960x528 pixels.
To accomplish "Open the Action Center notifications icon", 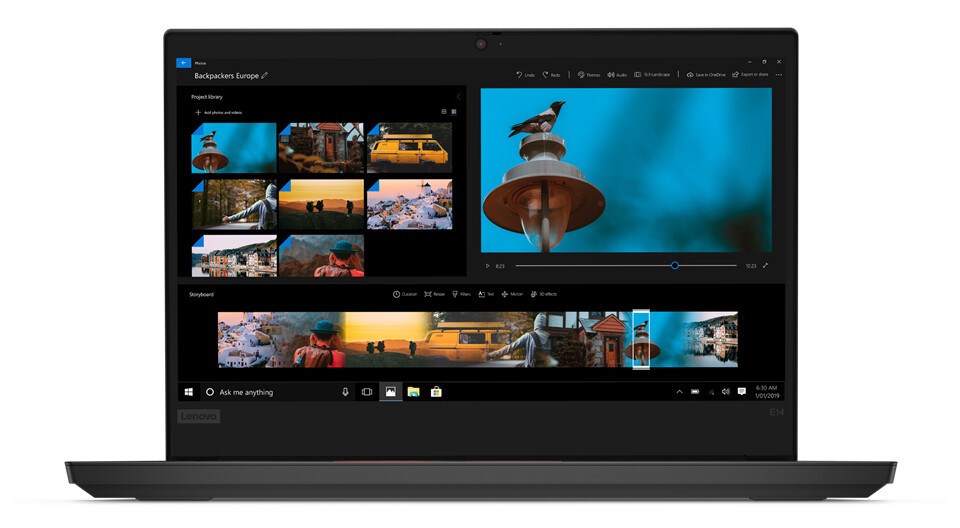I will click(741, 392).
